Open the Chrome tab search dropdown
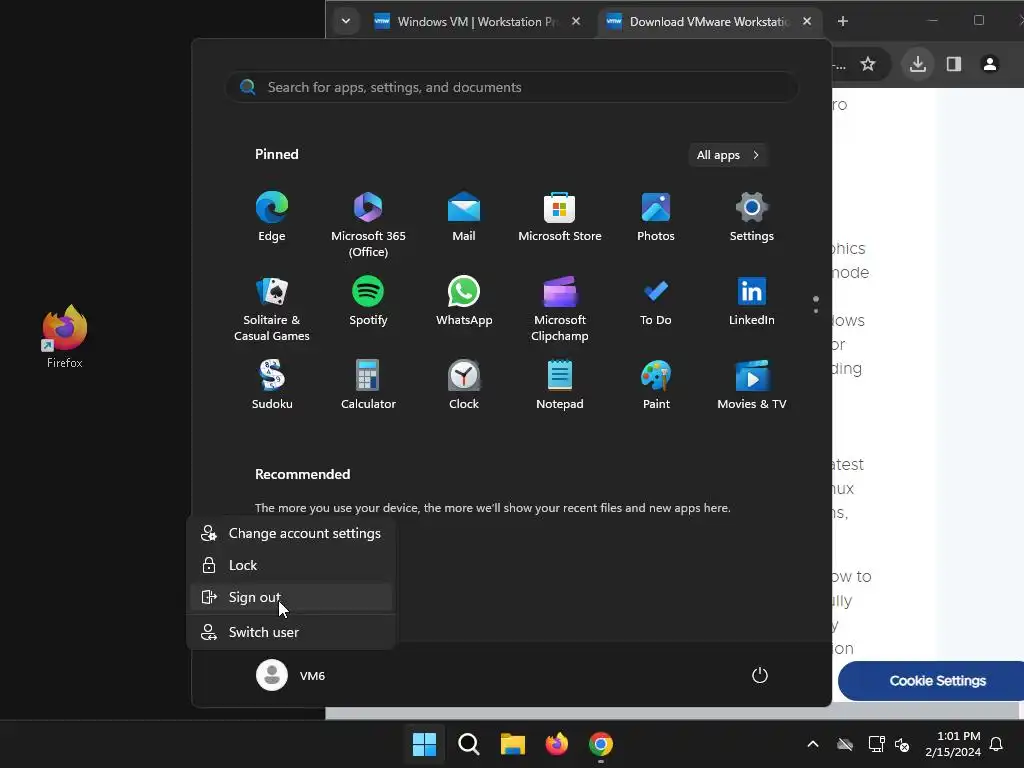 [x=346, y=22]
